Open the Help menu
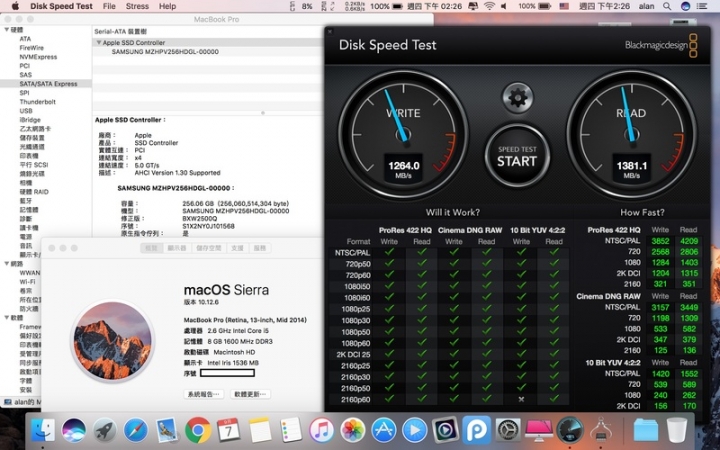The image size is (720, 450). (168, 6)
